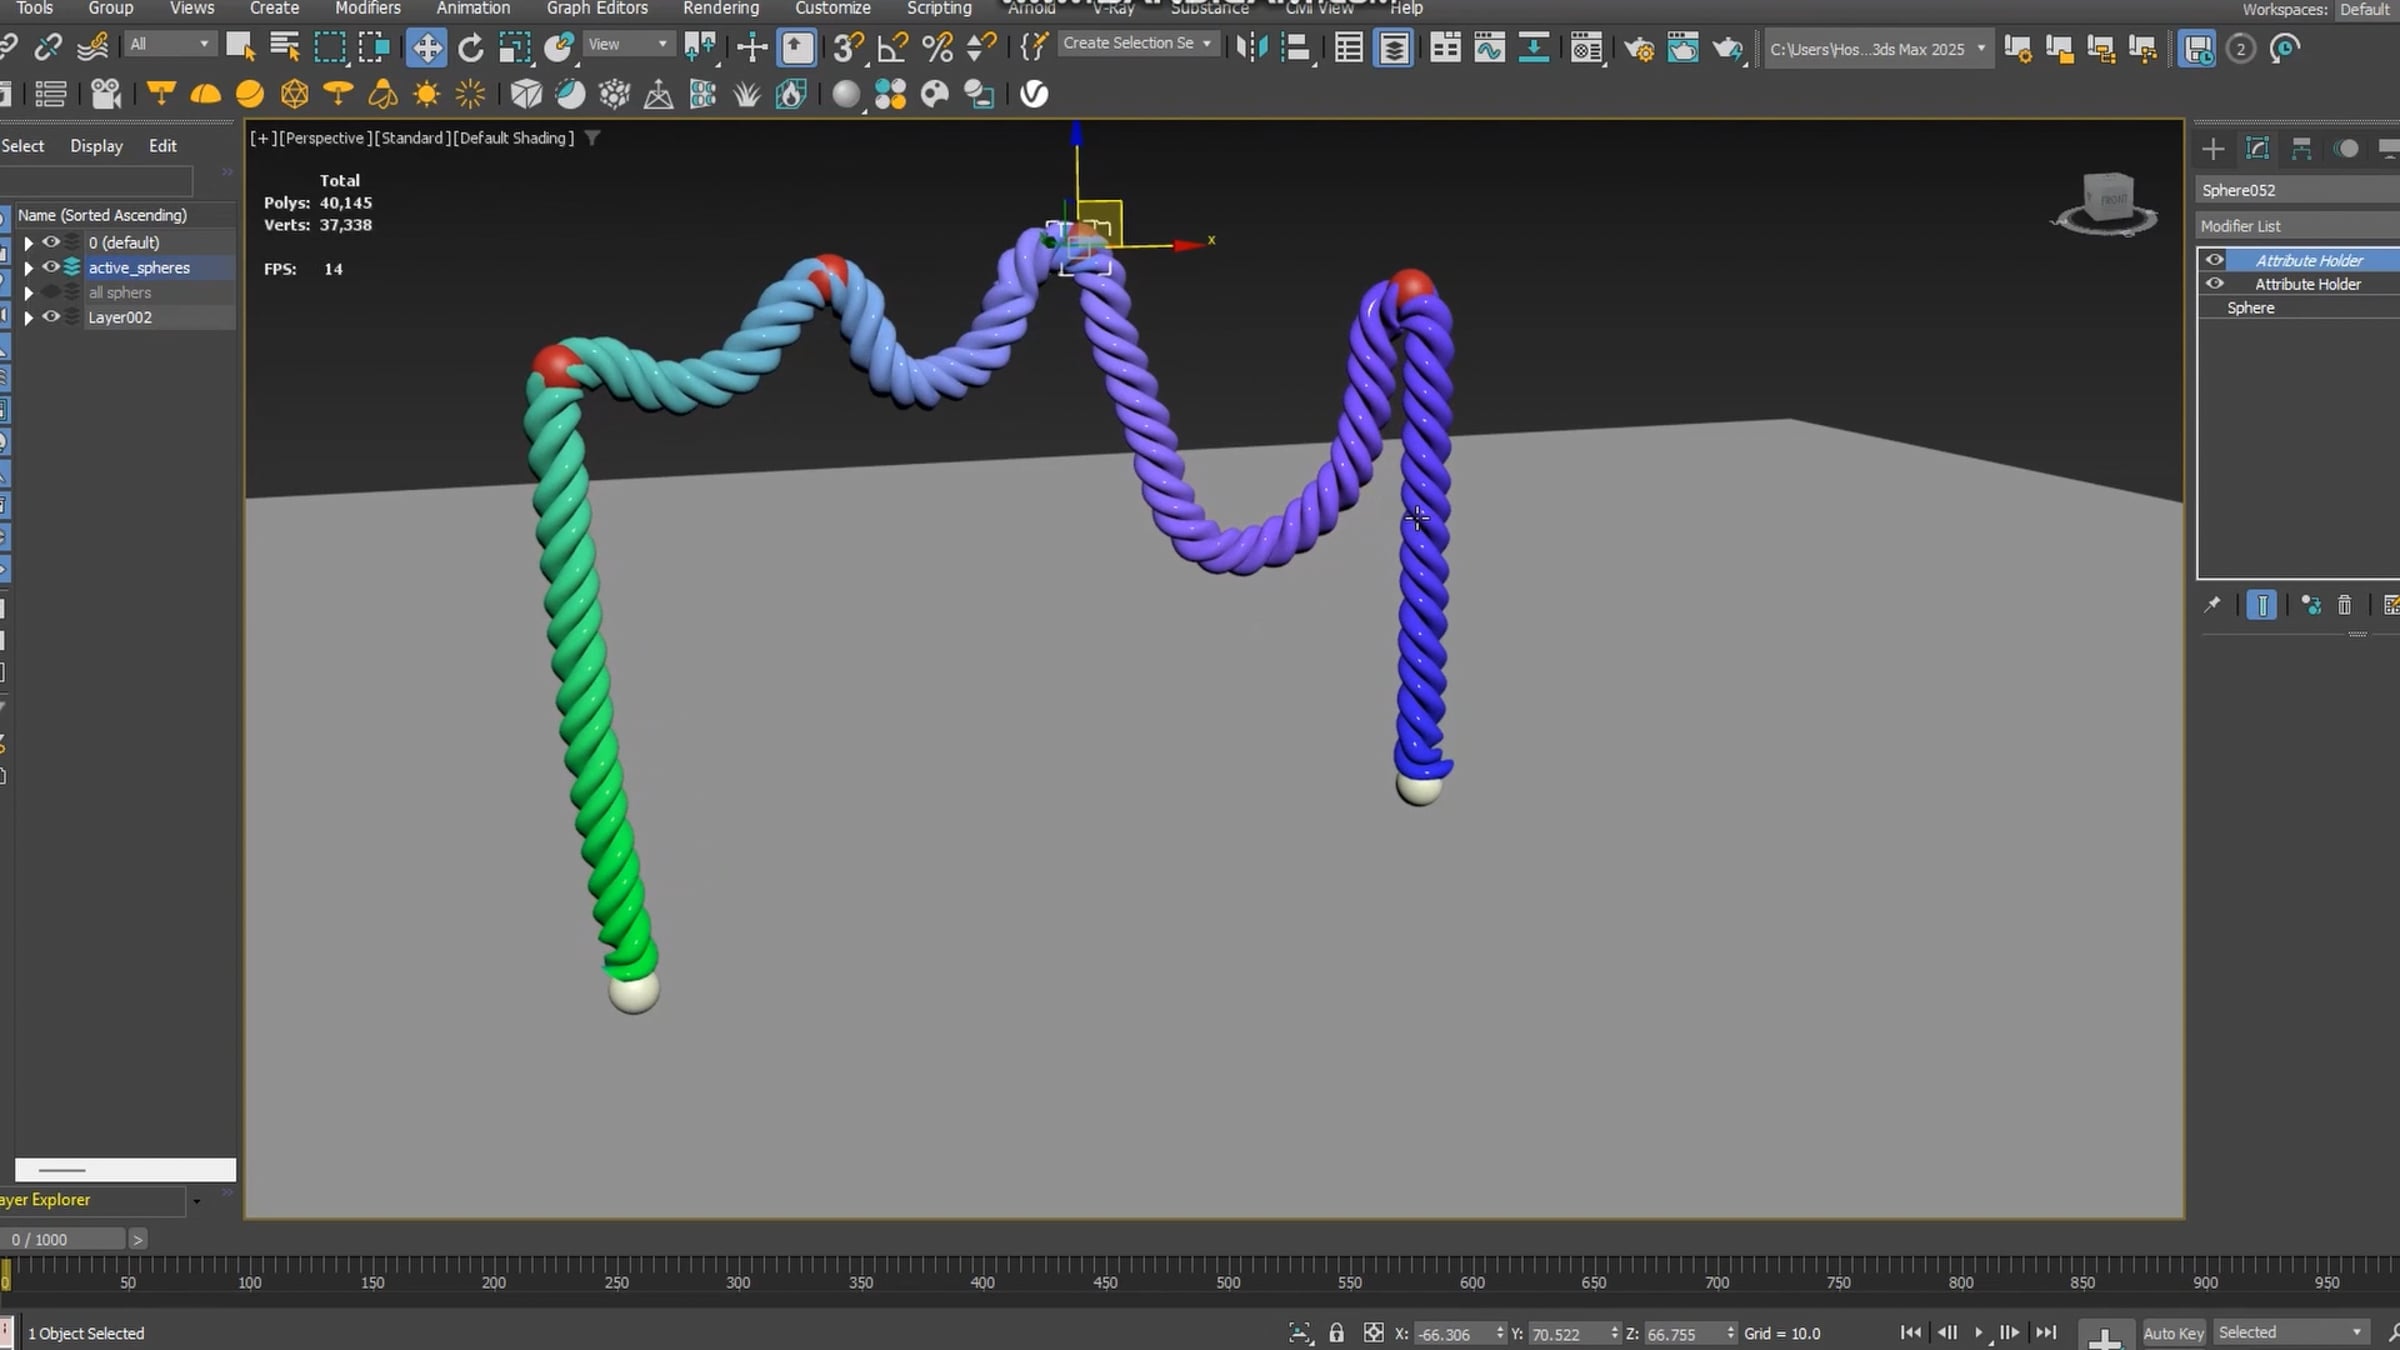Click the Auto Key button
This screenshot has width=2400, height=1350.
2173,1333
